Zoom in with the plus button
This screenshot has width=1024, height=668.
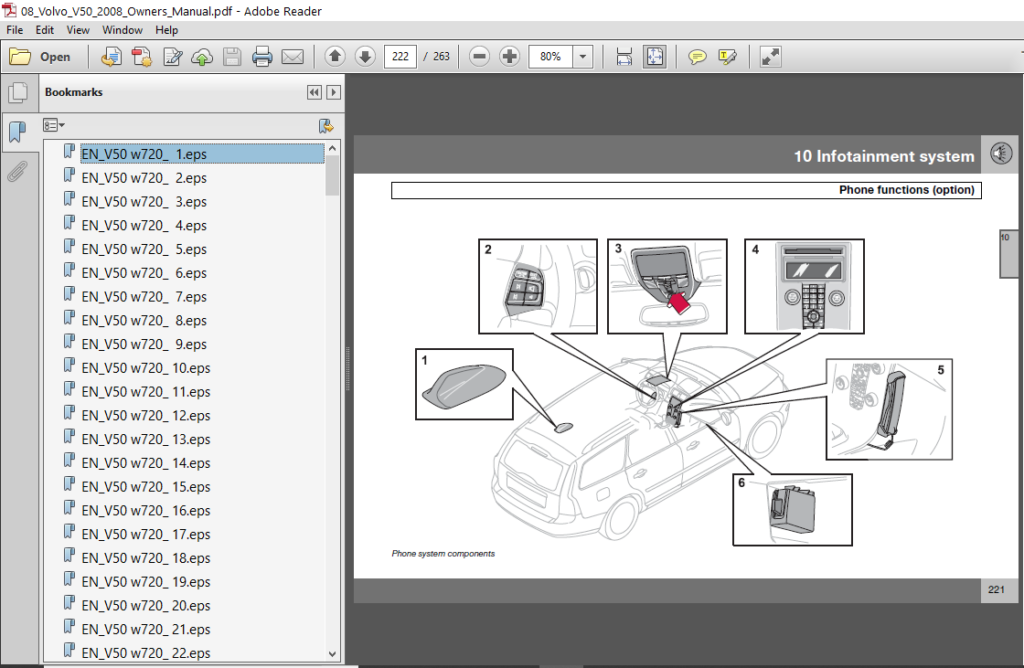point(509,57)
